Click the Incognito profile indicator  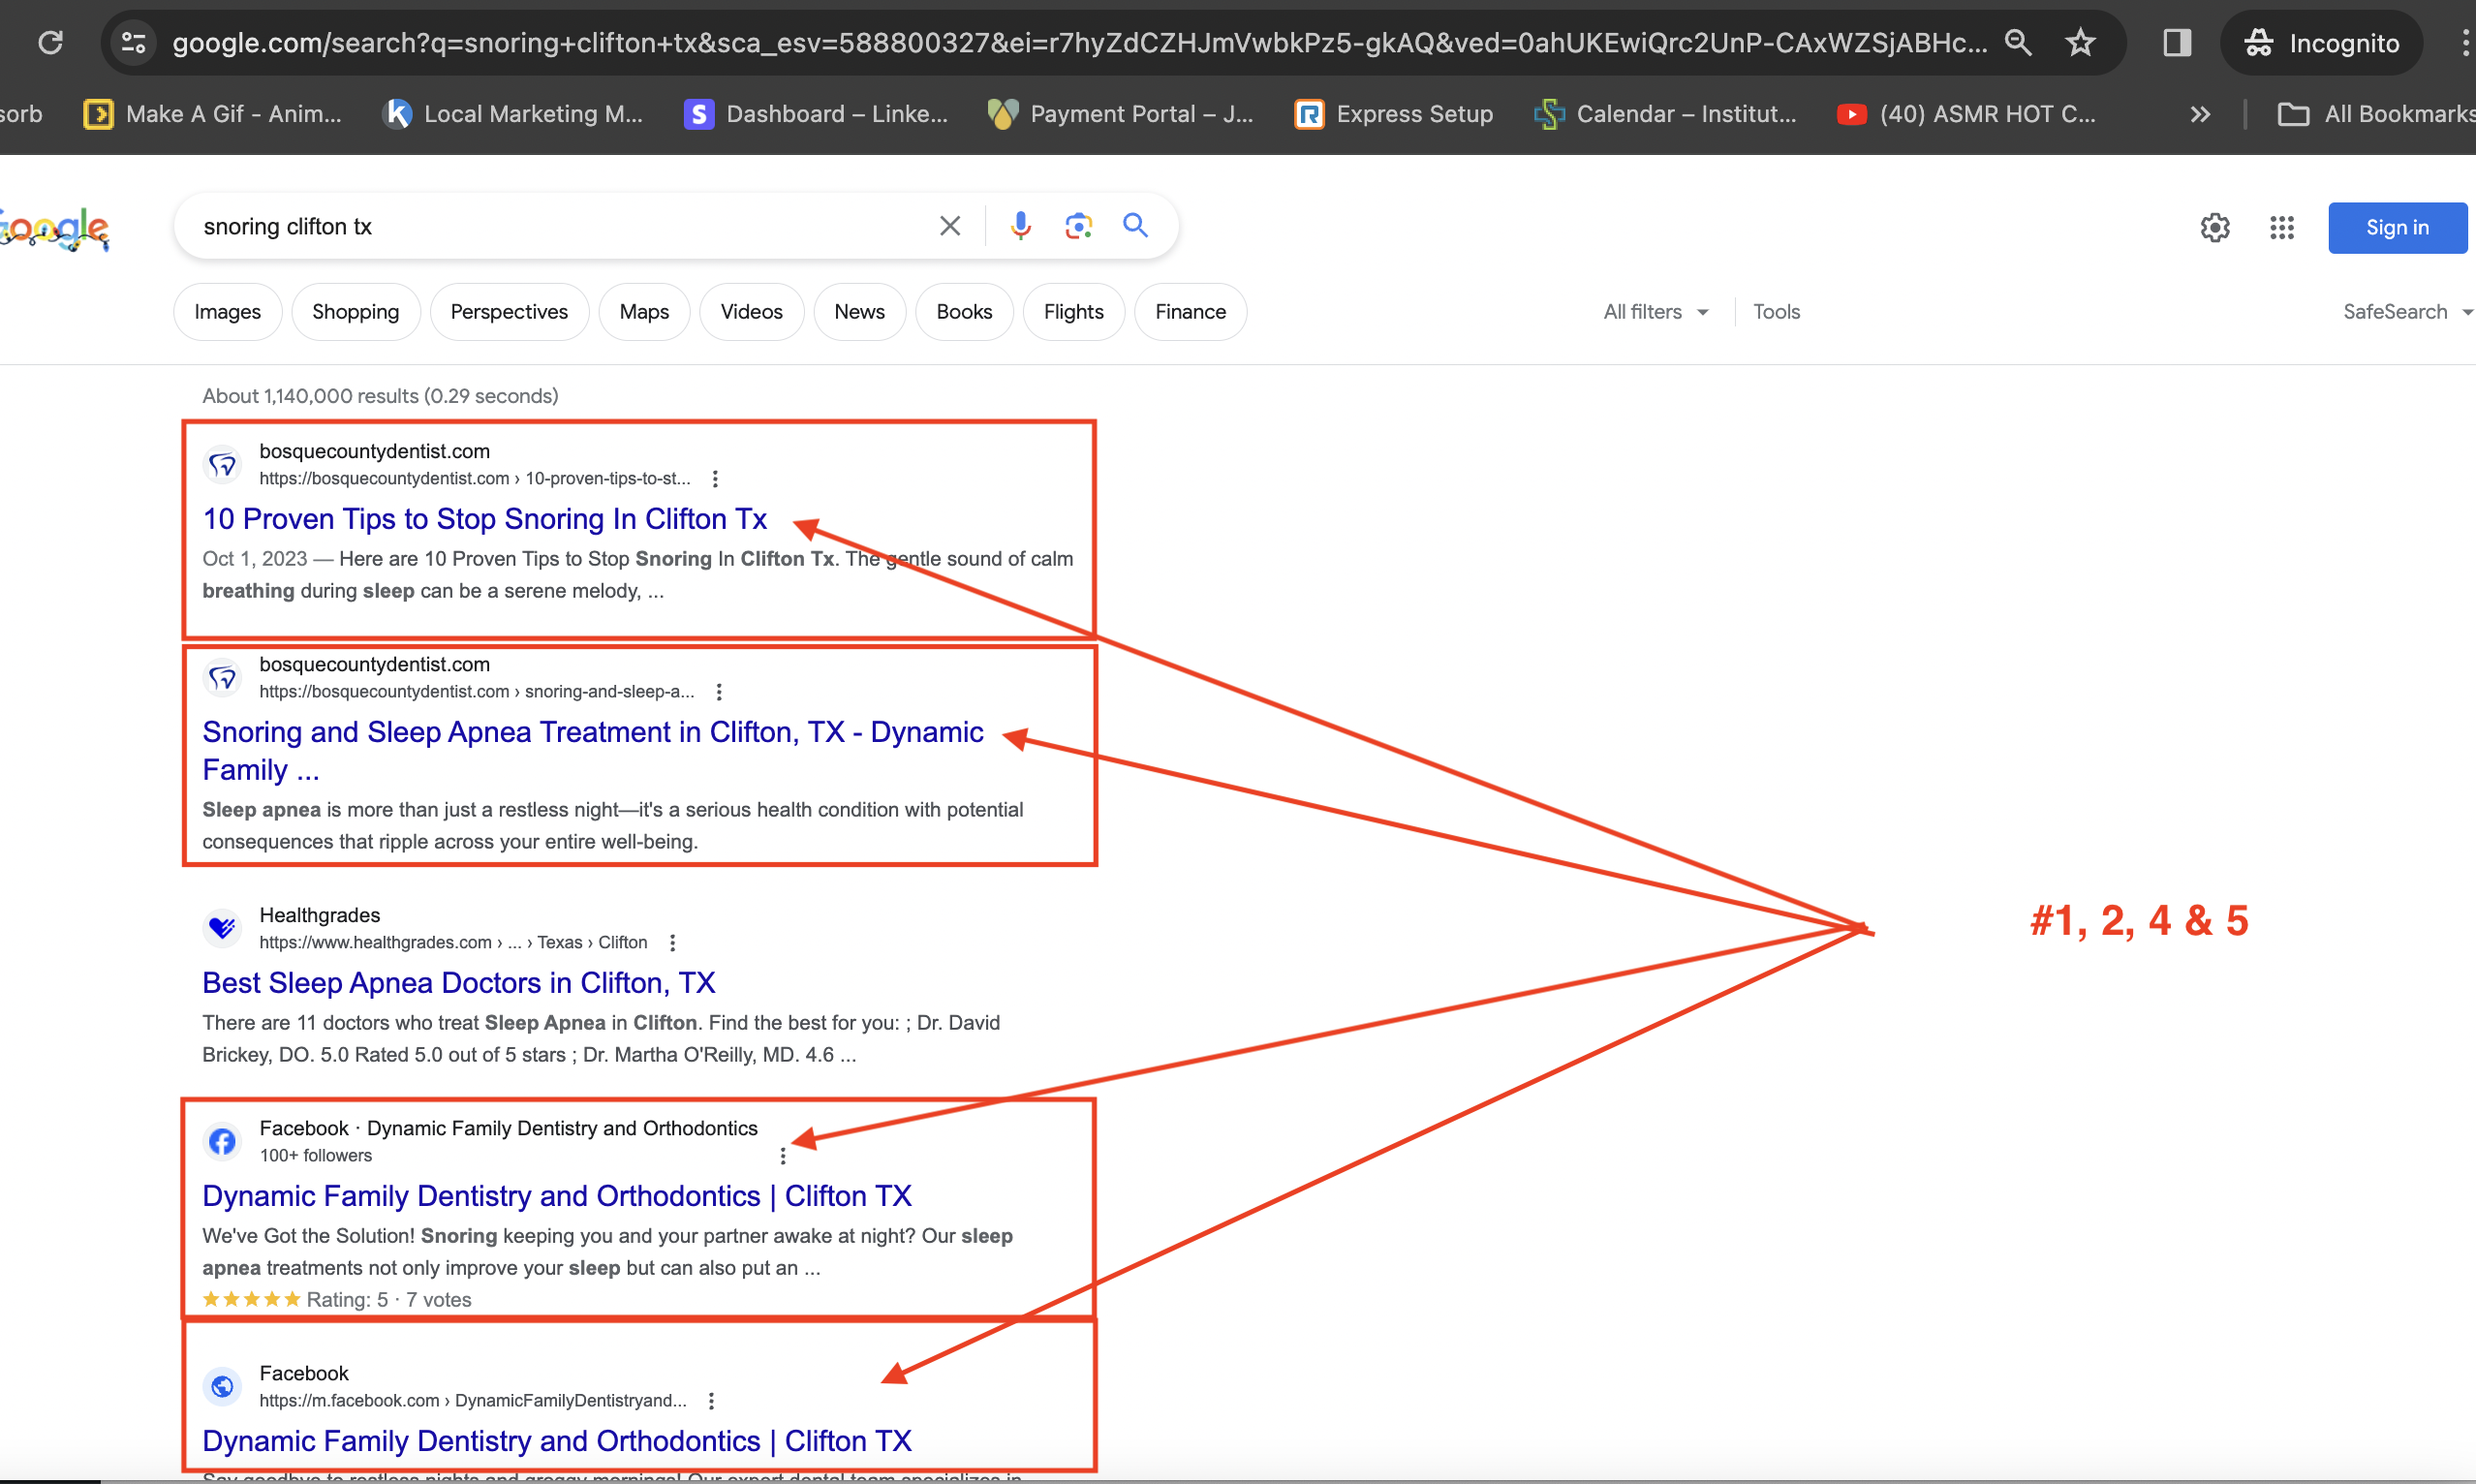point(2322,42)
